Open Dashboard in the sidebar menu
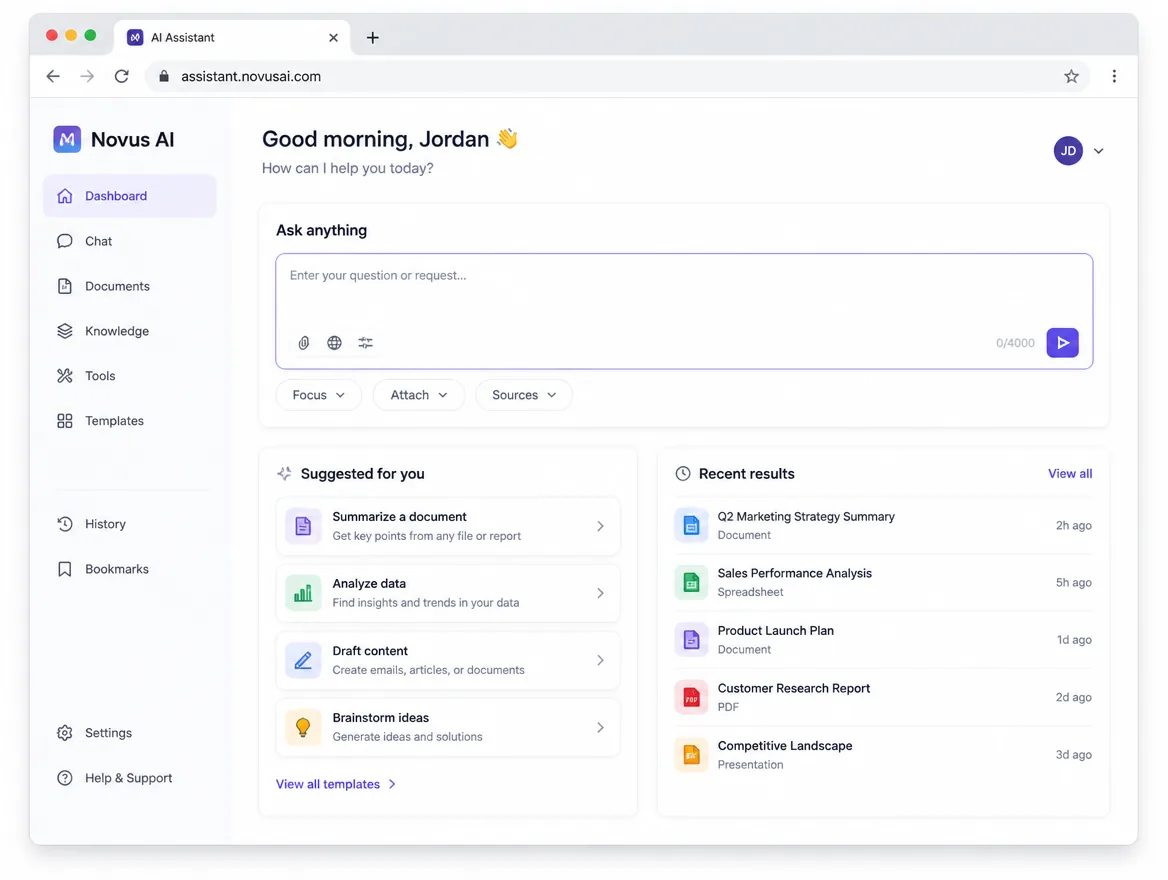The height and width of the screenshot is (880, 1168). point(130,196)
